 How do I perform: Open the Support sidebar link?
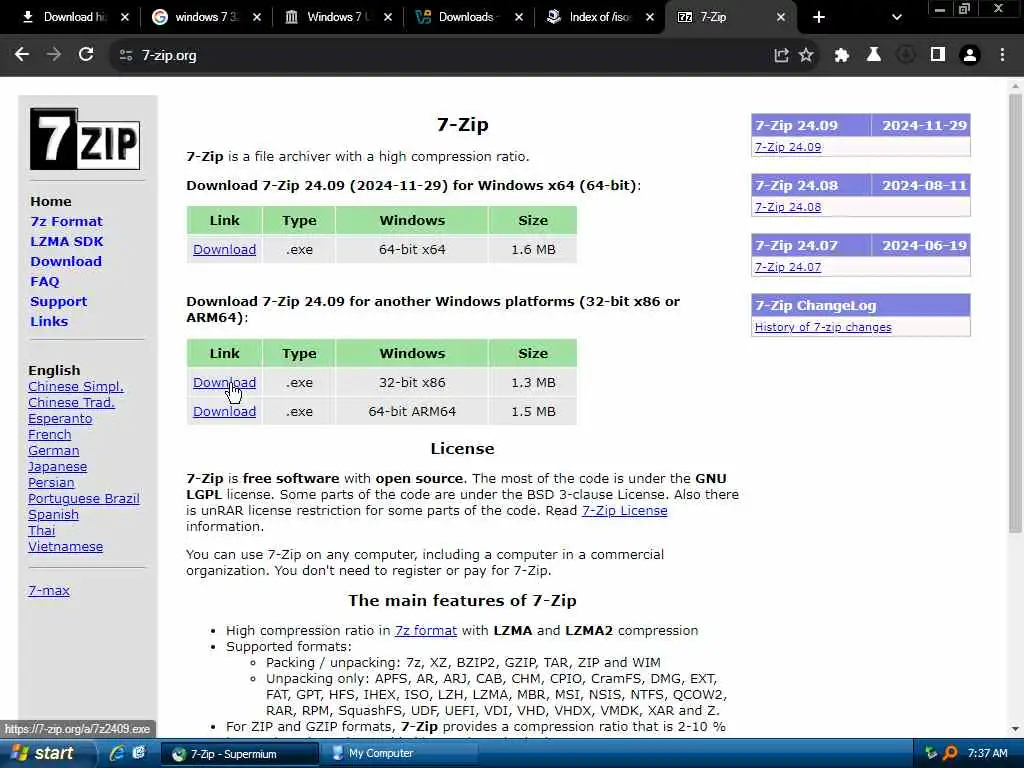[x=58, y=302]
